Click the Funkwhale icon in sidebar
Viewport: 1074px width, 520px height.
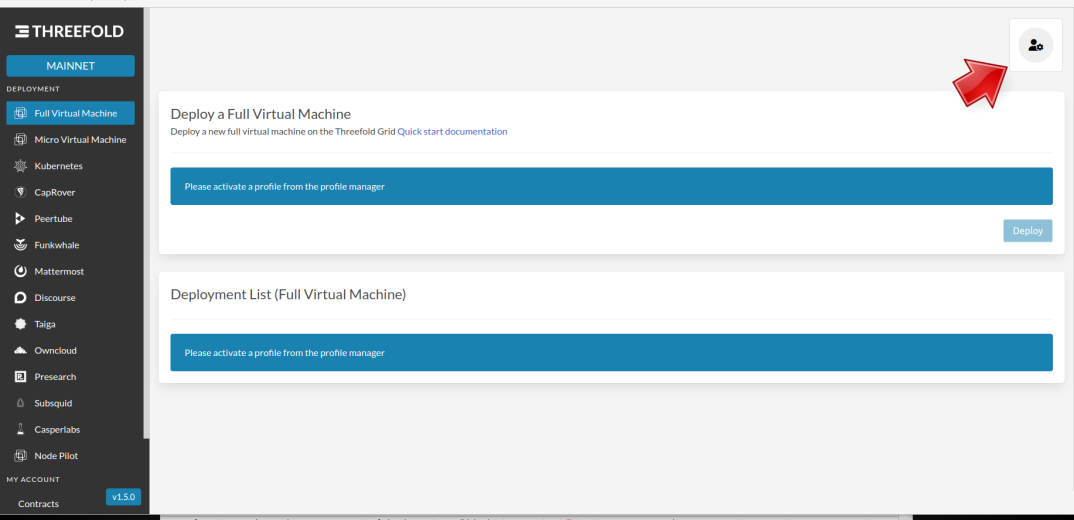pos(21,245)
